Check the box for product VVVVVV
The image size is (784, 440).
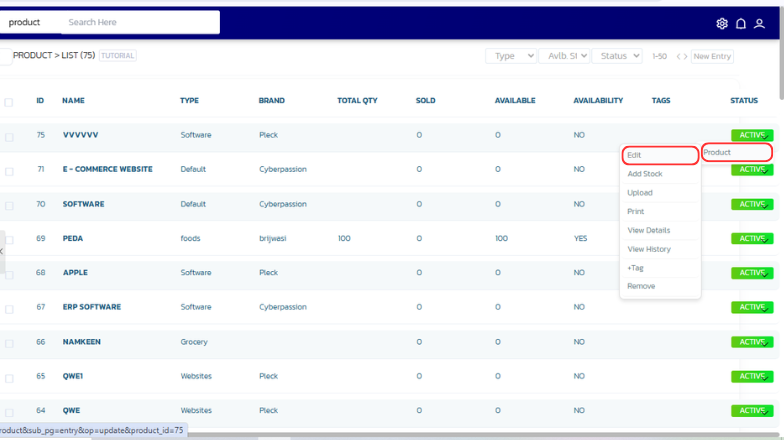[9, 136]
